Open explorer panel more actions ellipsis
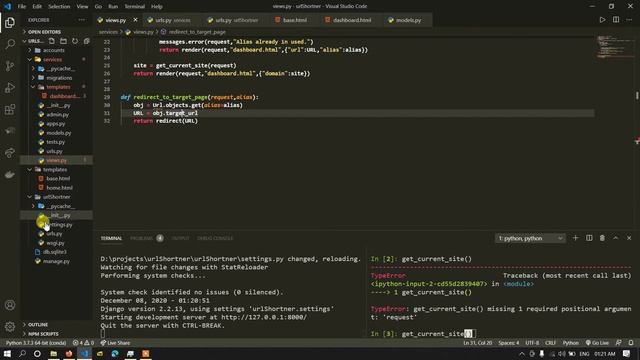The width and height of the screenshot is (640, 360). click(82, 20)
